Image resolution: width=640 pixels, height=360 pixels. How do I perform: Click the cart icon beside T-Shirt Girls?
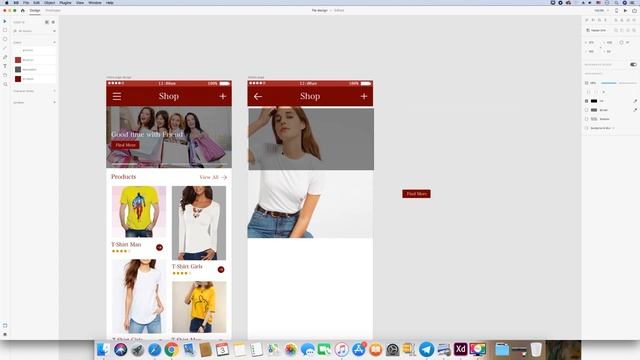221,269
